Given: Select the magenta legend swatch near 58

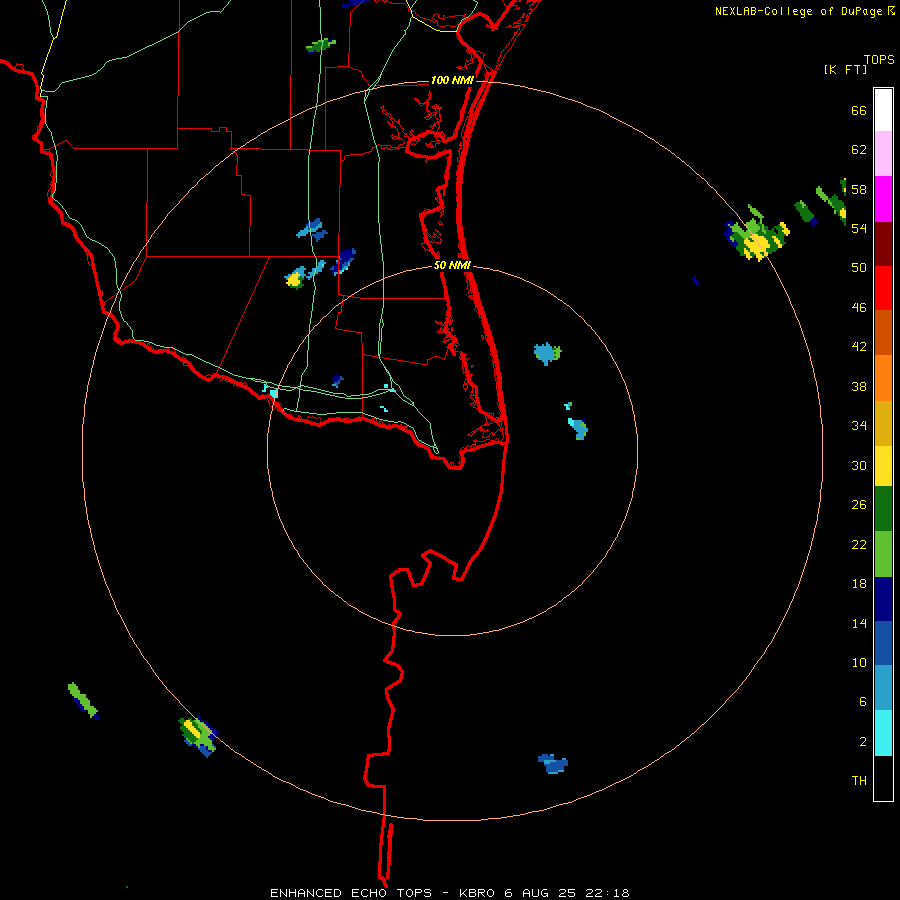Looking at the screenshot, I should click(883, 199).
